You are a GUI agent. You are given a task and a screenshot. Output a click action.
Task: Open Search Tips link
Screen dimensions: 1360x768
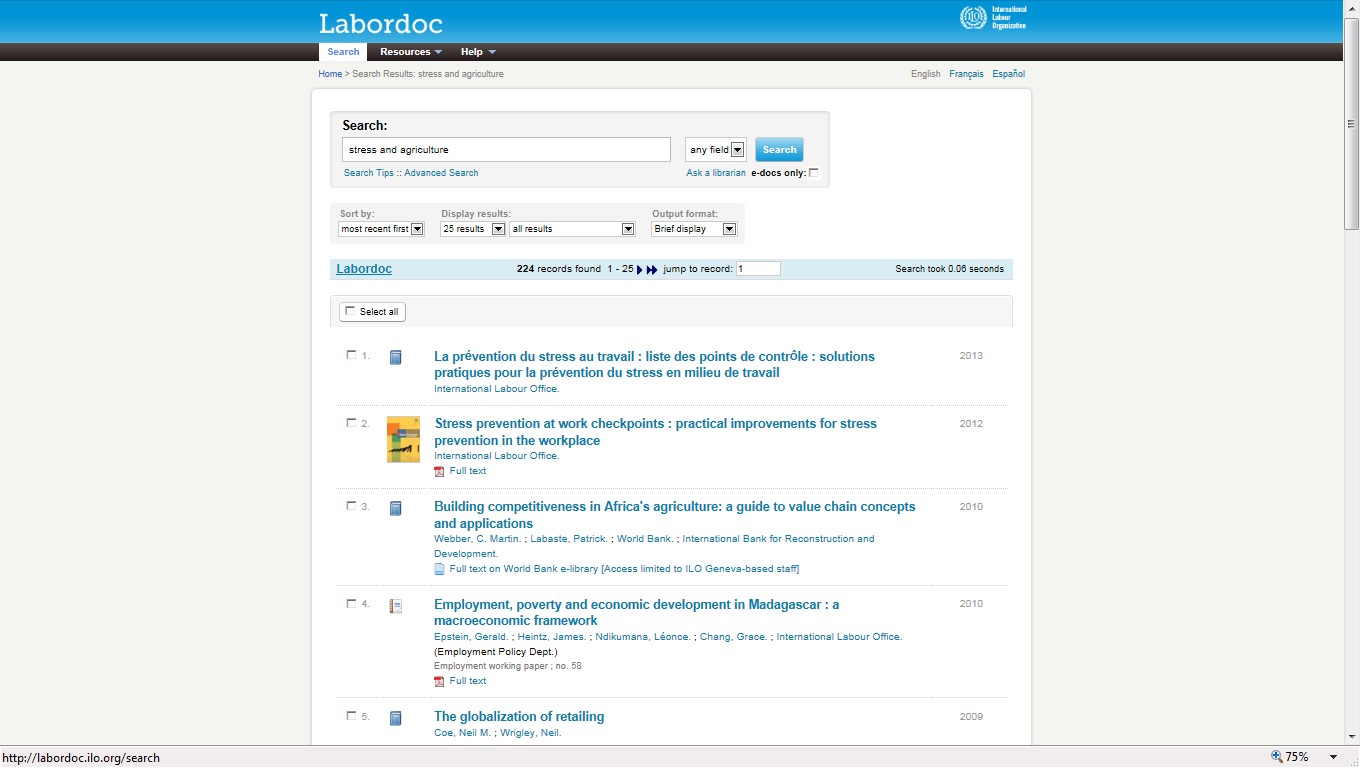[x=369, y=173]
